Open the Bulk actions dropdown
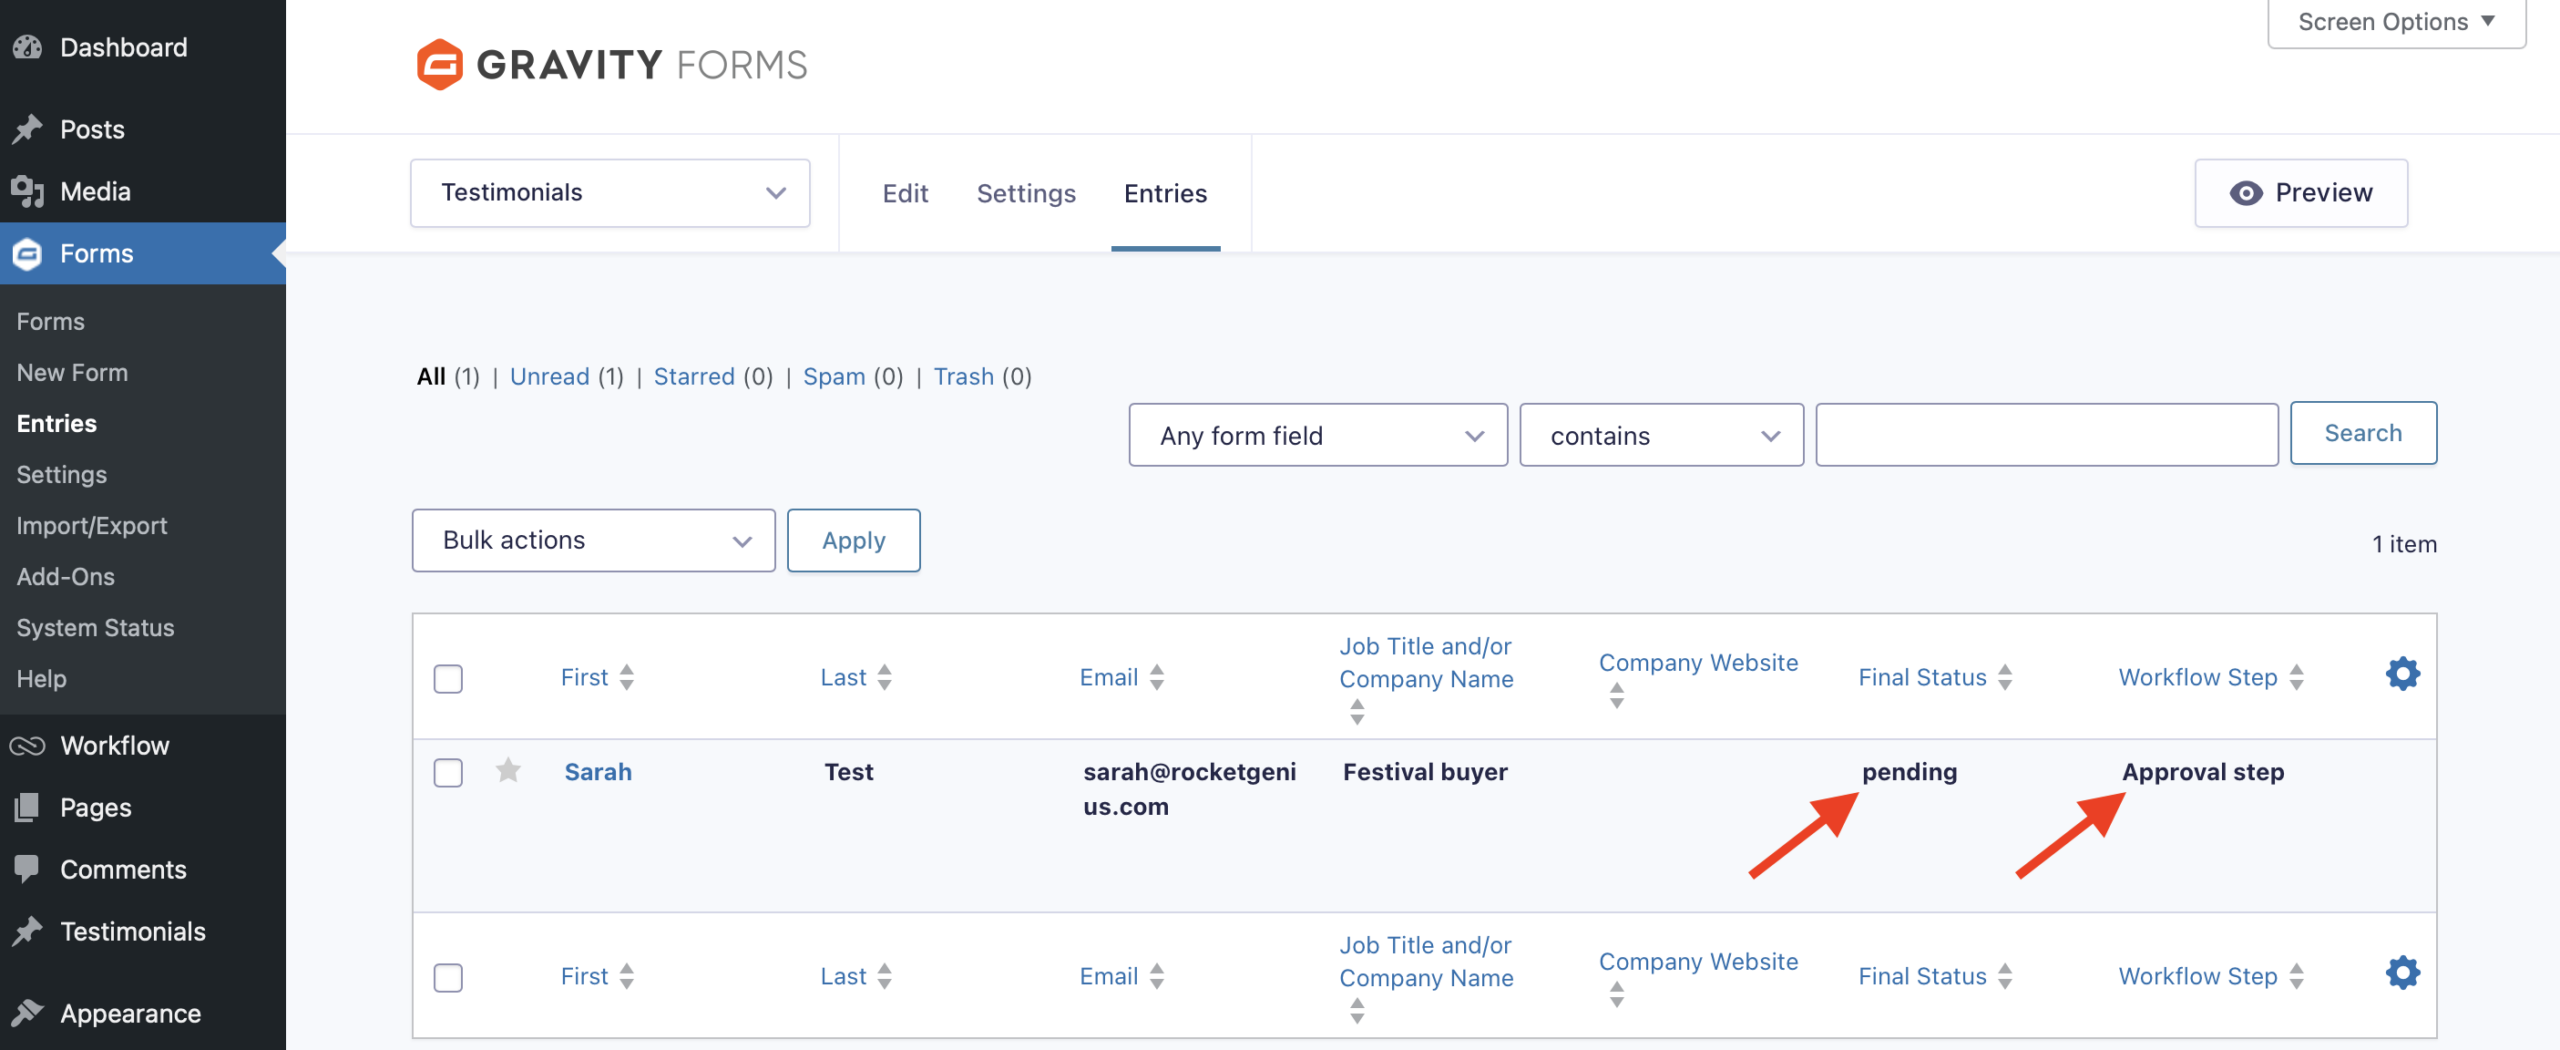The height and width of the screenshot is (1050, 2560). [x=593, y=540]
